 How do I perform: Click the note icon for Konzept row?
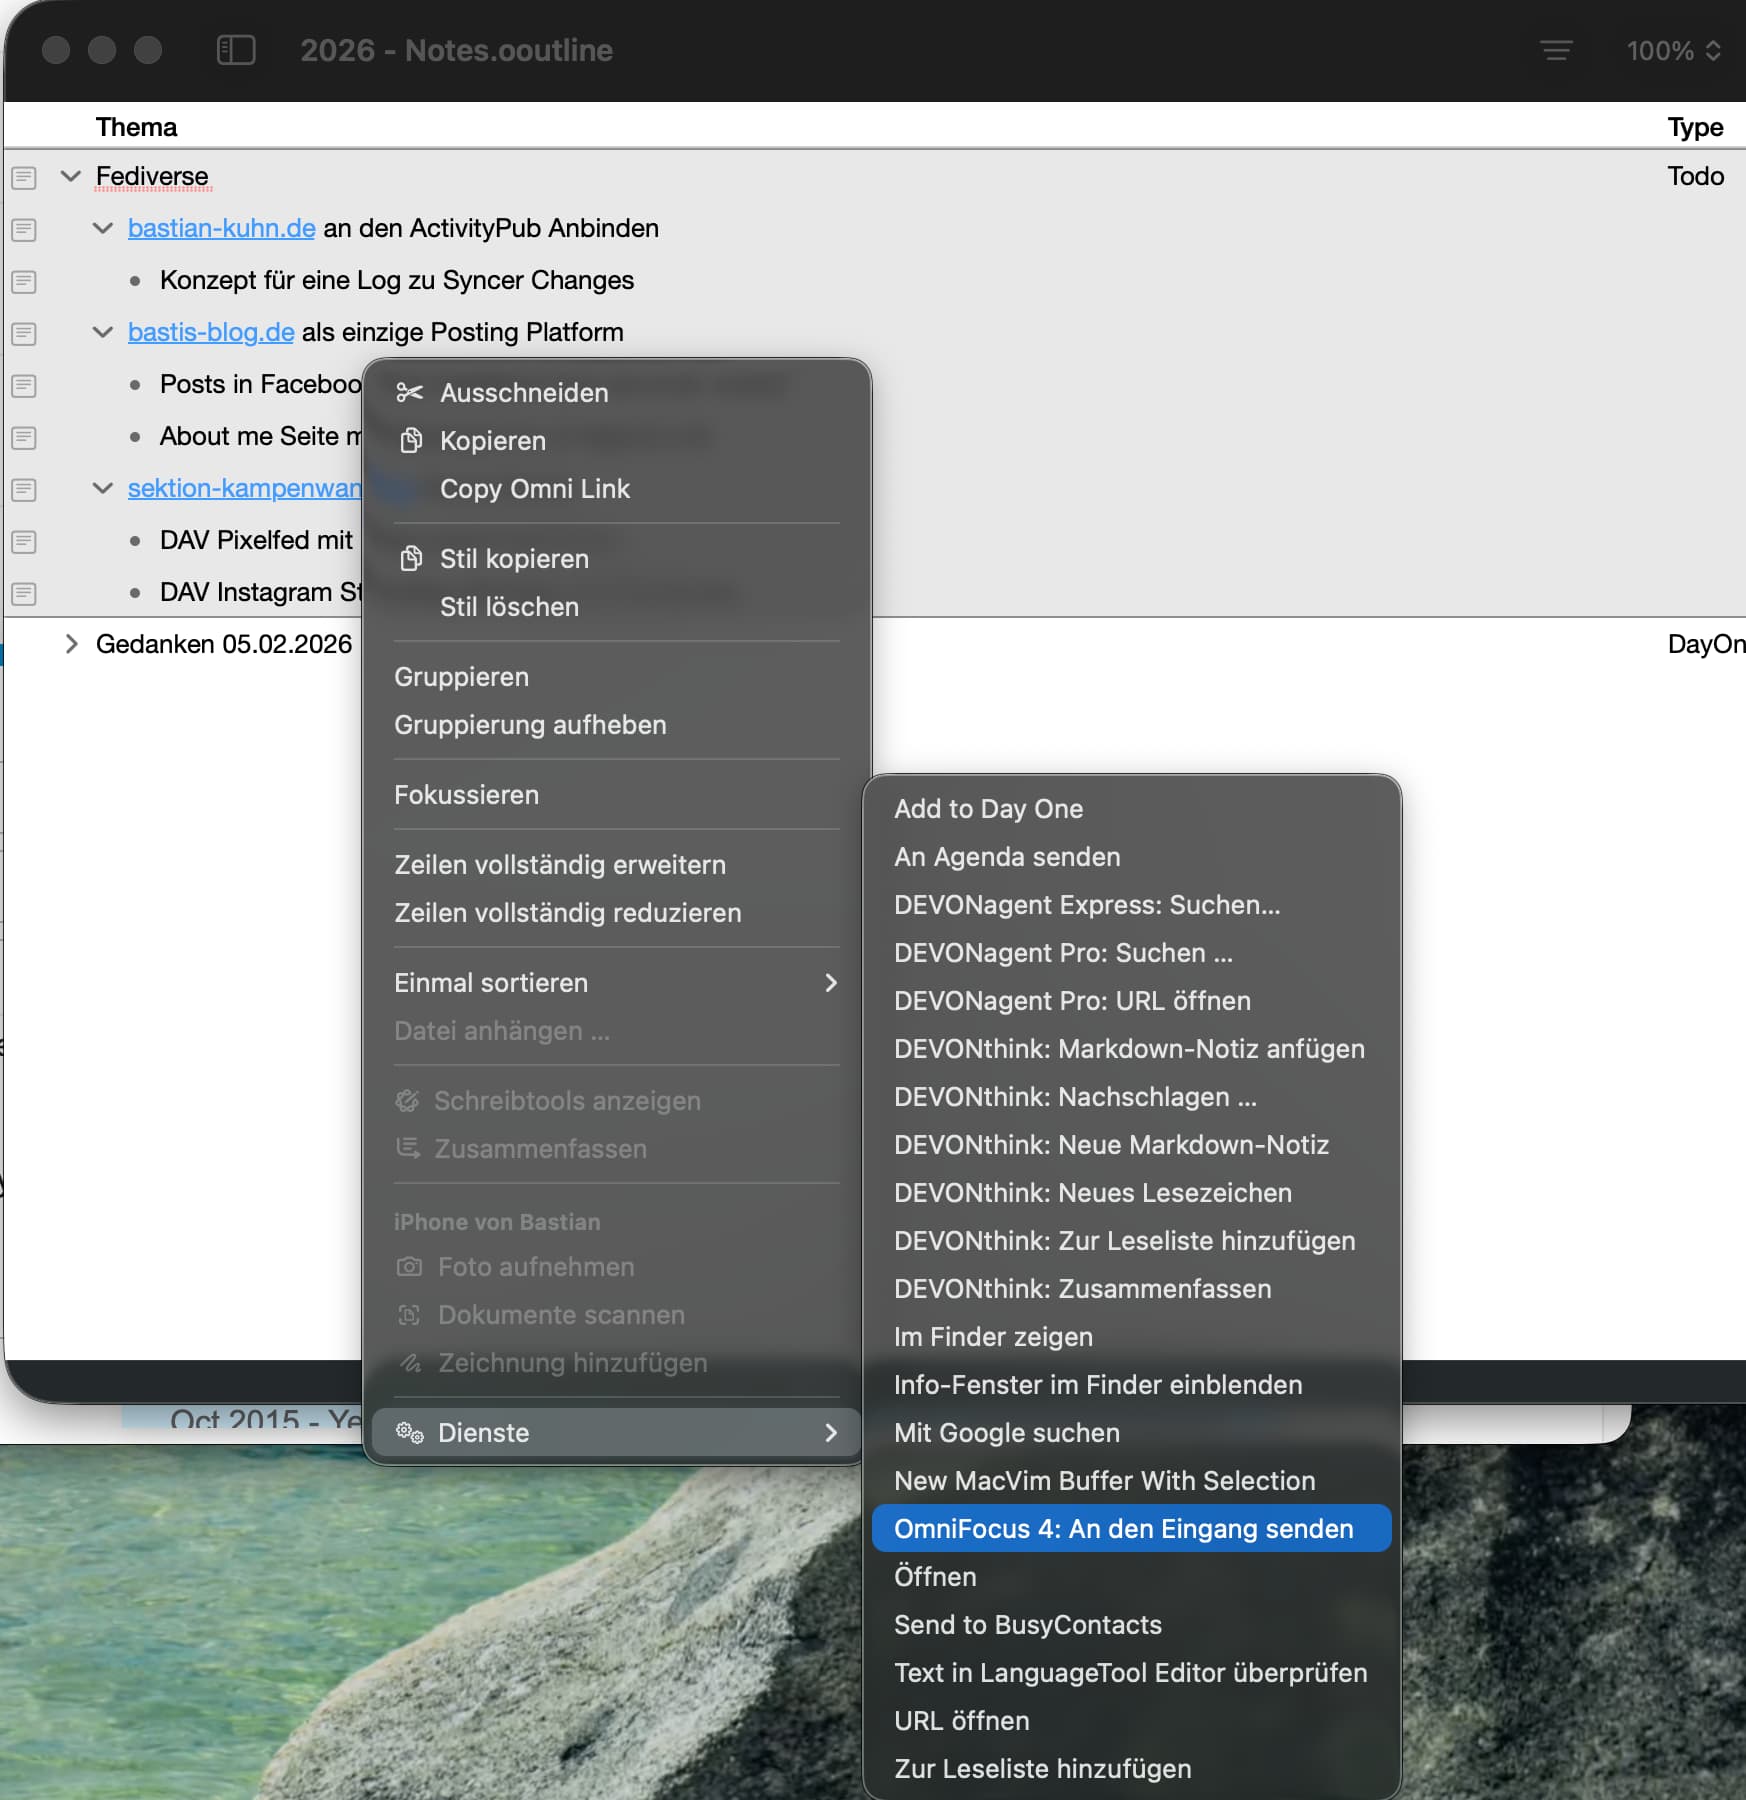click(x=24, y=282)
